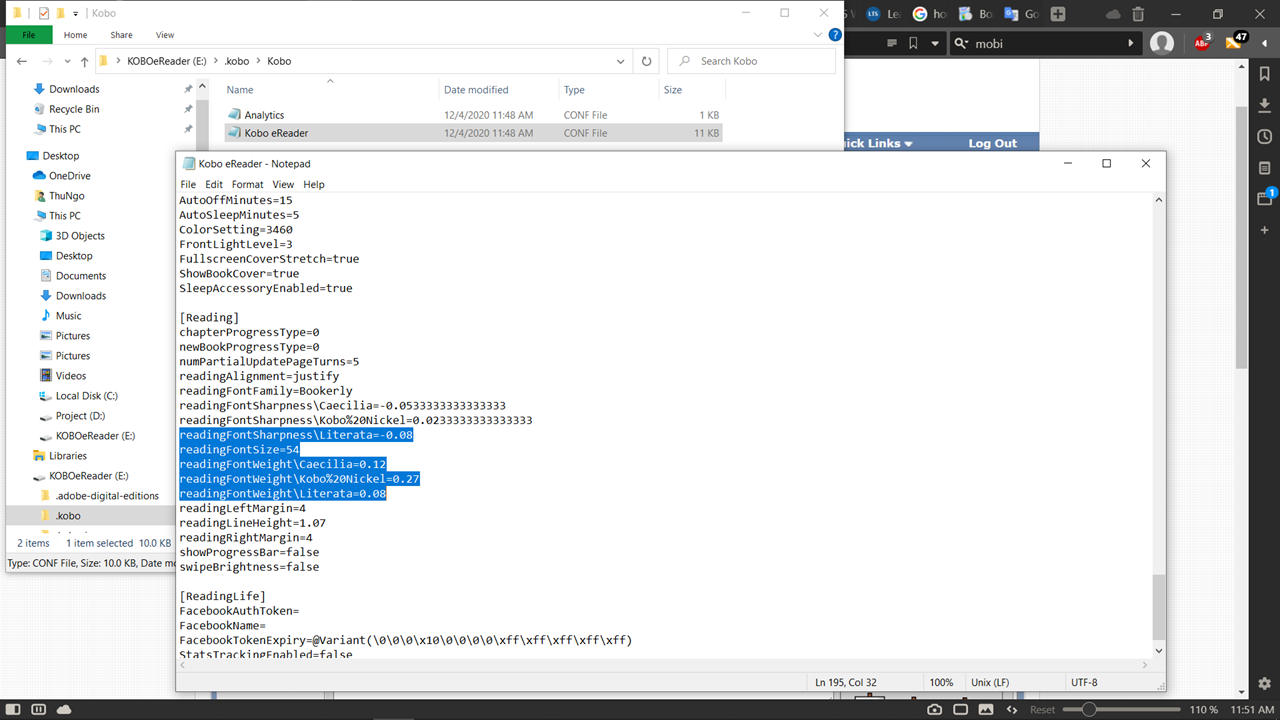Open Music folder in the tree
This screenshot has width=1280, height=720.
click(x=69, y=316)
